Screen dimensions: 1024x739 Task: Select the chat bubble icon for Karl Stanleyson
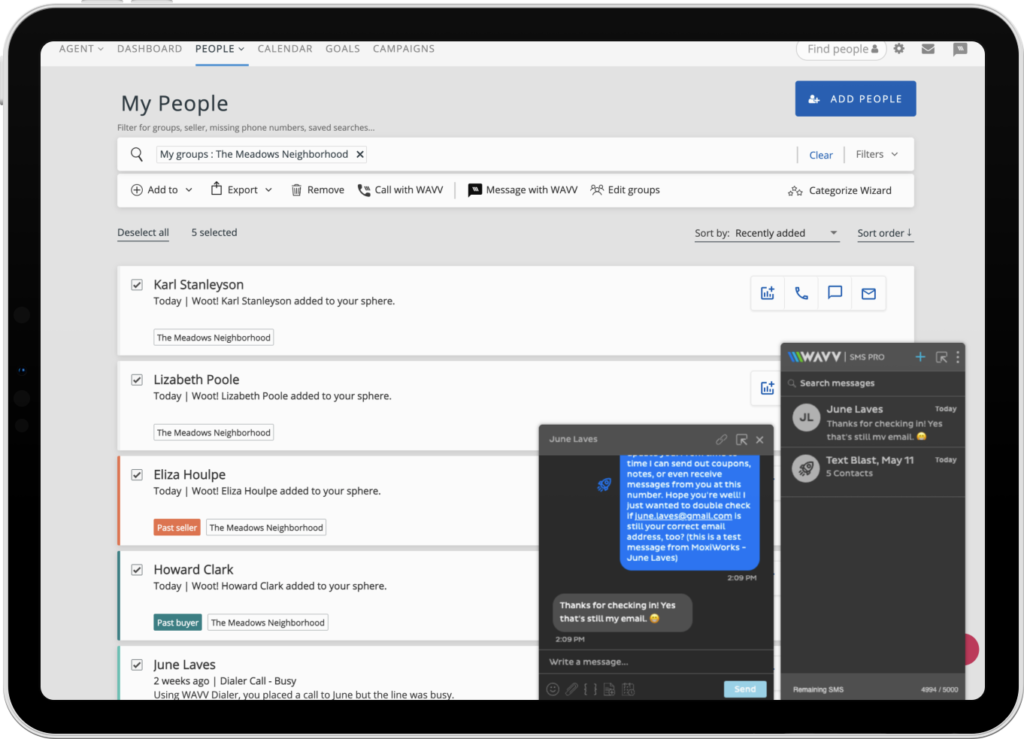tap(834, 293)
